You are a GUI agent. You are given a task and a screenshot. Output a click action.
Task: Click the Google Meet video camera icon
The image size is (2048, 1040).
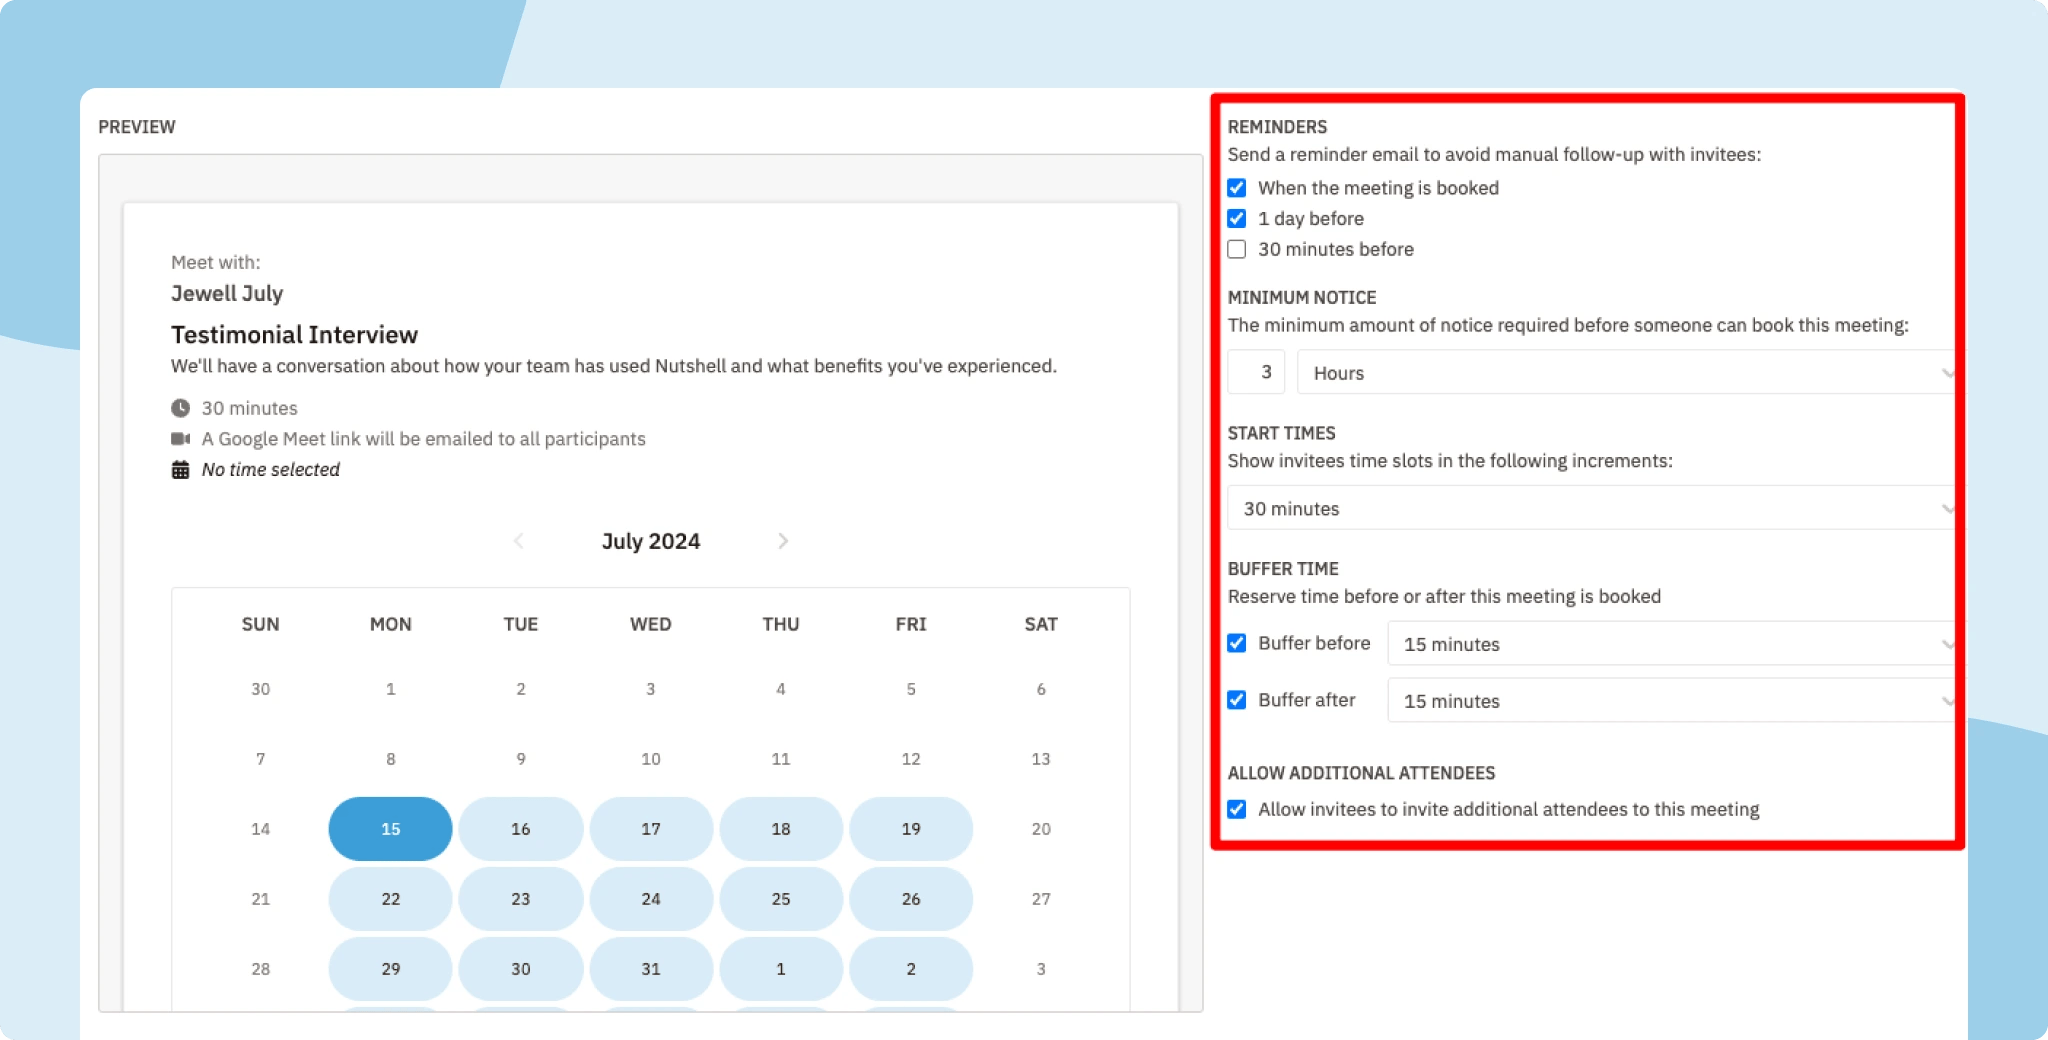181,438
